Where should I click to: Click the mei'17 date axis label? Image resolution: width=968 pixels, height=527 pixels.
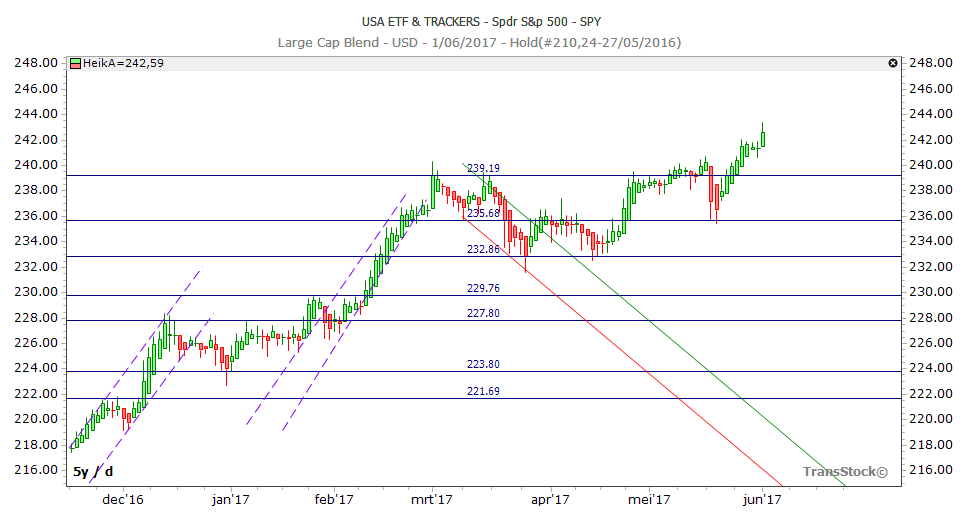tap(649, 499)
